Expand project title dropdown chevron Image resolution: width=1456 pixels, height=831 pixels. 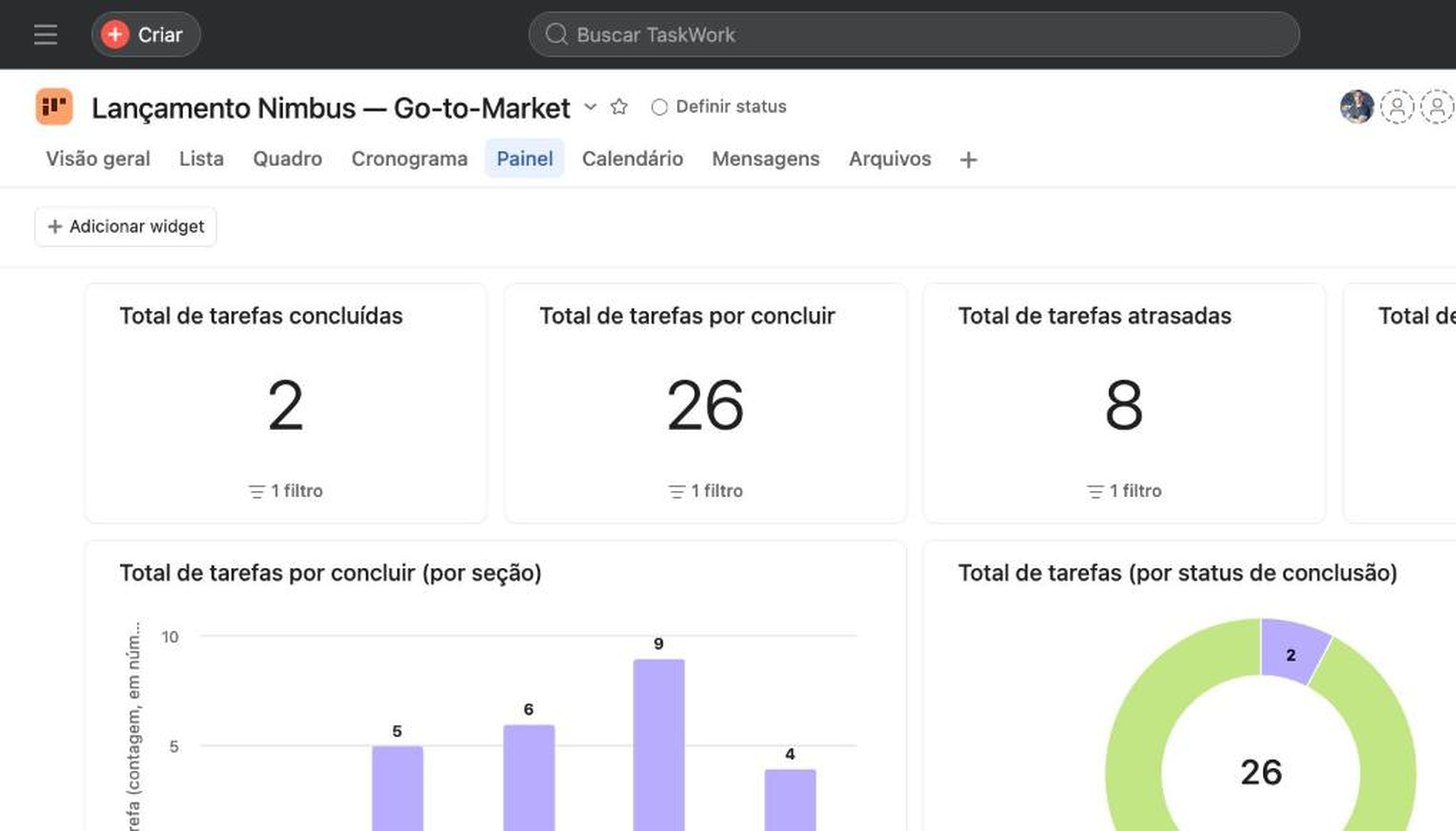click(590, 106)
